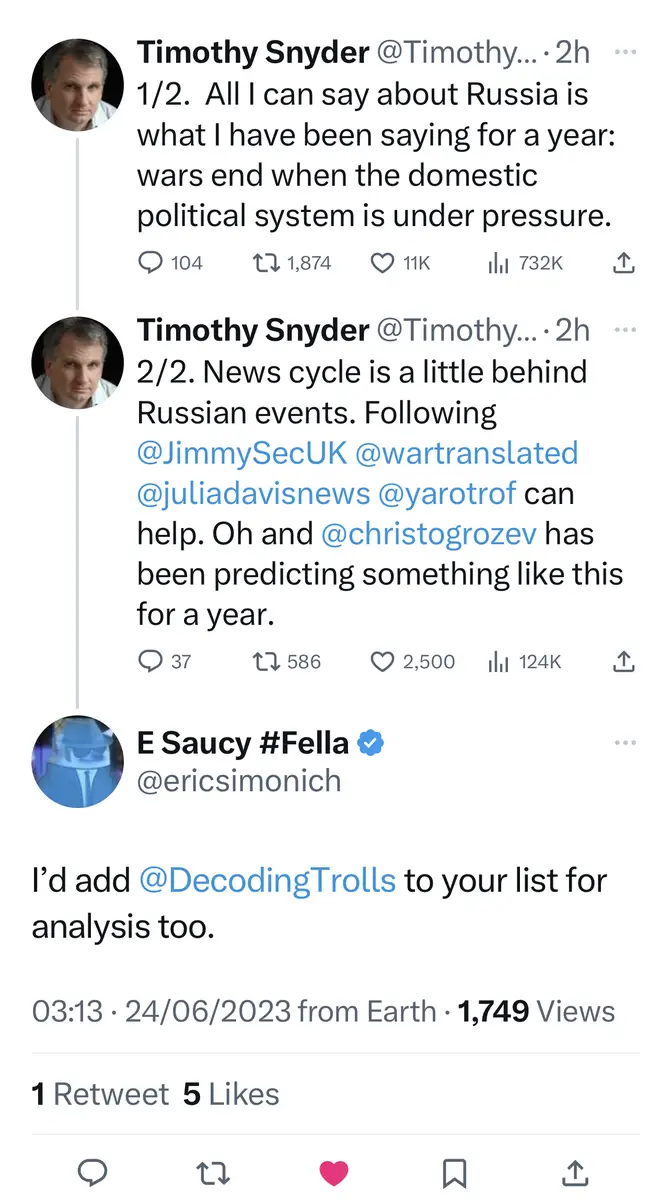Share E Saucy's tweet using bottom share icon
Image resolution: width=671 pixels, height=1200 pixels.
(576, 1172)
